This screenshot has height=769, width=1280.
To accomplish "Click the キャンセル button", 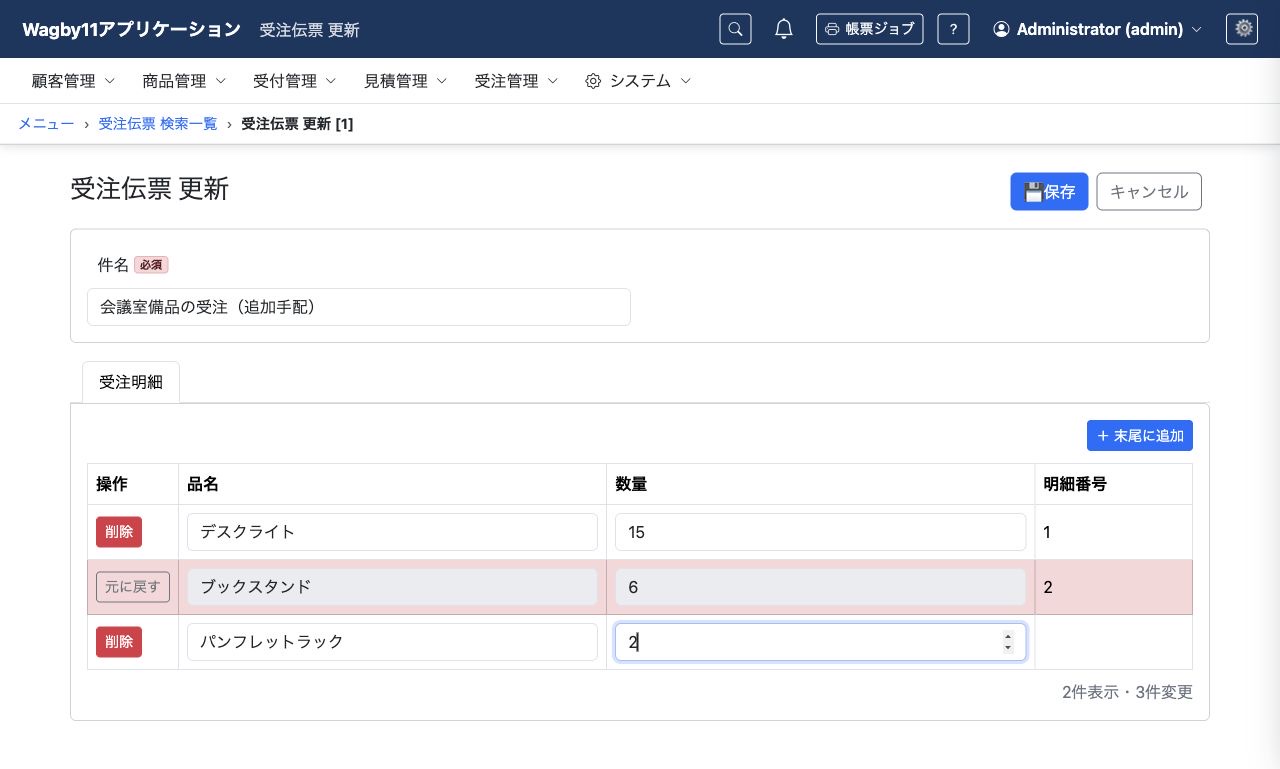I will (x=1149, y=192).
